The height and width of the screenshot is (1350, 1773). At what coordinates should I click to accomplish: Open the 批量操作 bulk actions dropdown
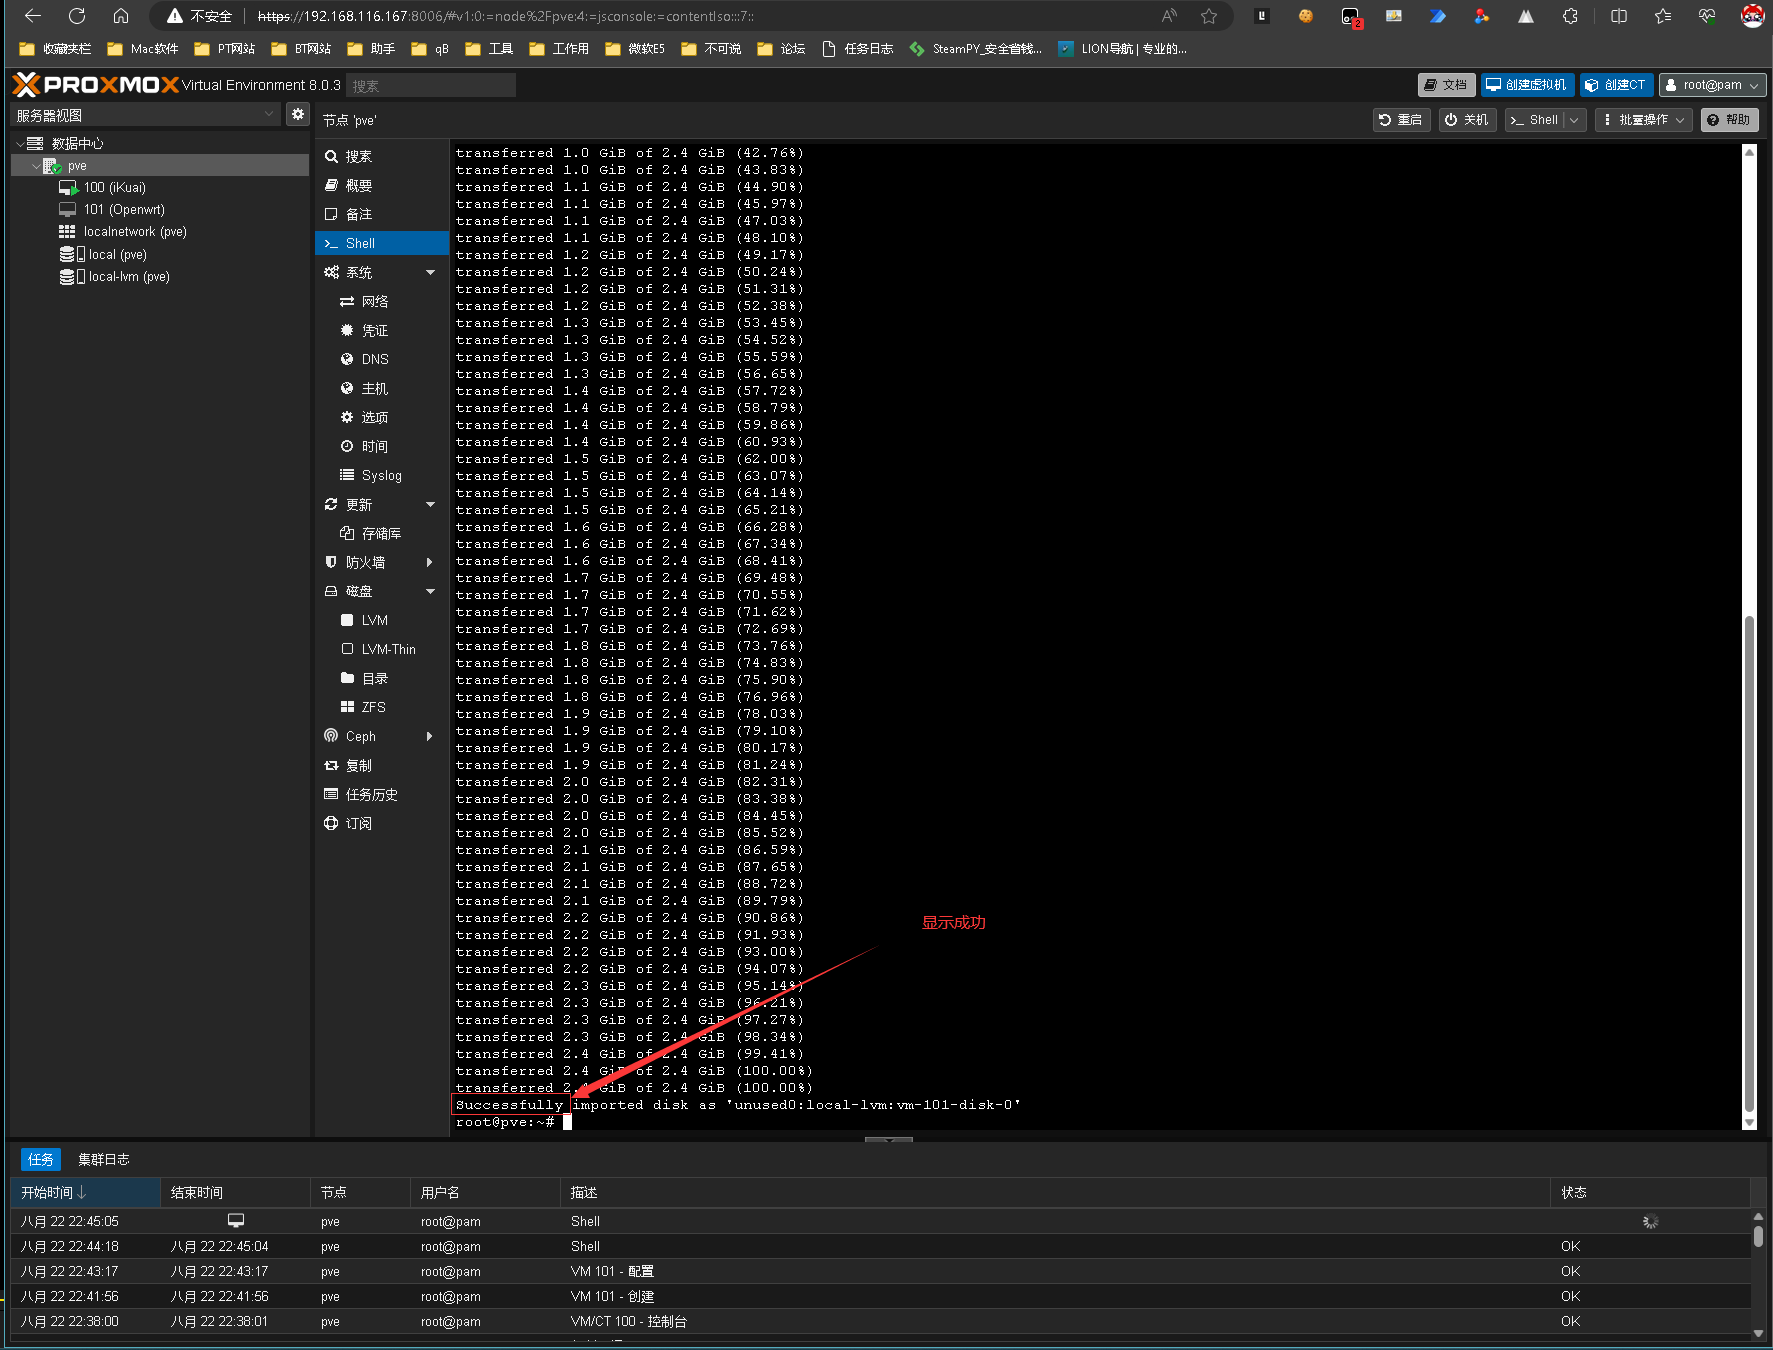[1645, 120]
